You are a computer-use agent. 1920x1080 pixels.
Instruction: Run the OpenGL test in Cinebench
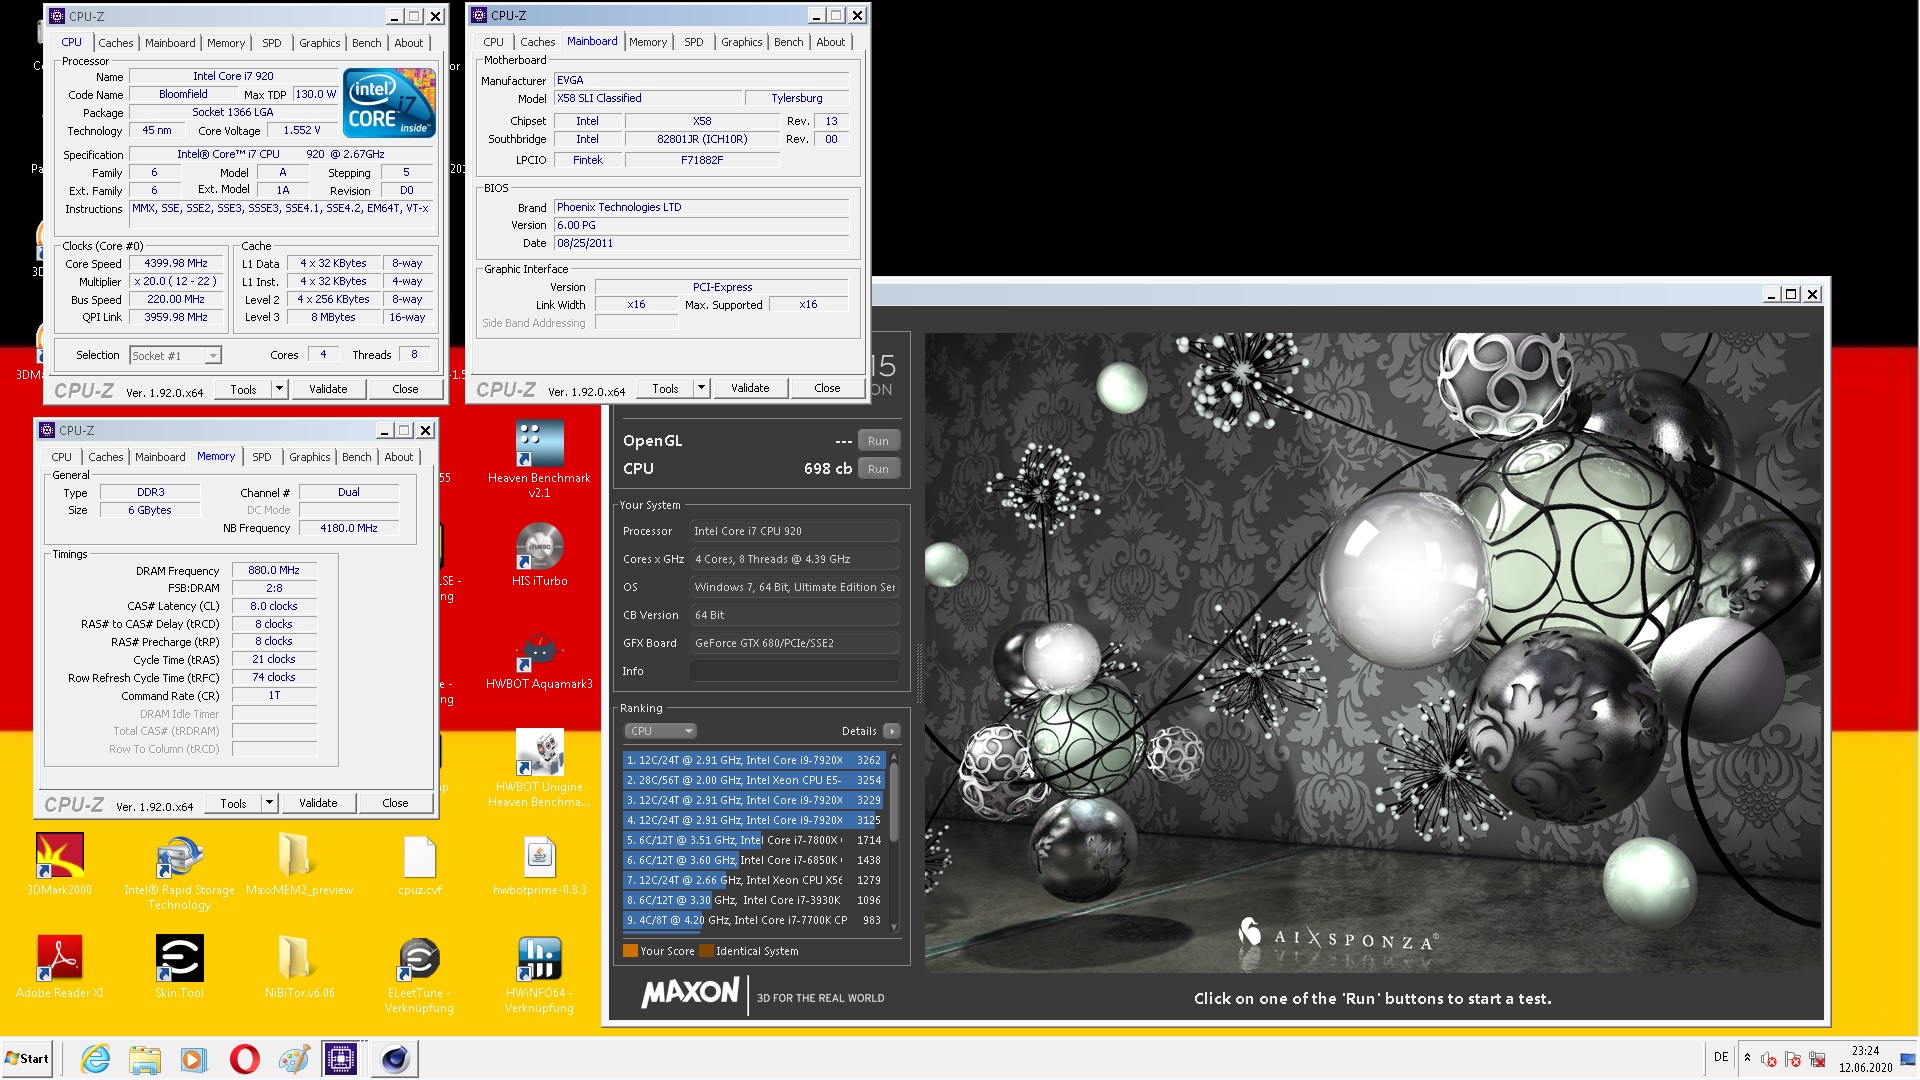click(878, 441)
